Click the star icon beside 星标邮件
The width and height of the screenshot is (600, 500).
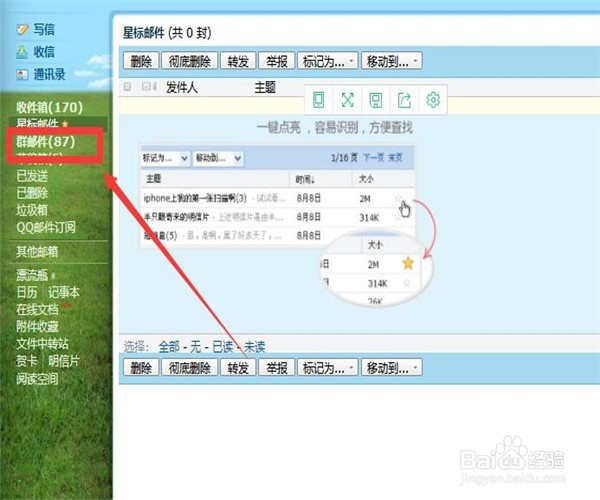tap(65, 124)
